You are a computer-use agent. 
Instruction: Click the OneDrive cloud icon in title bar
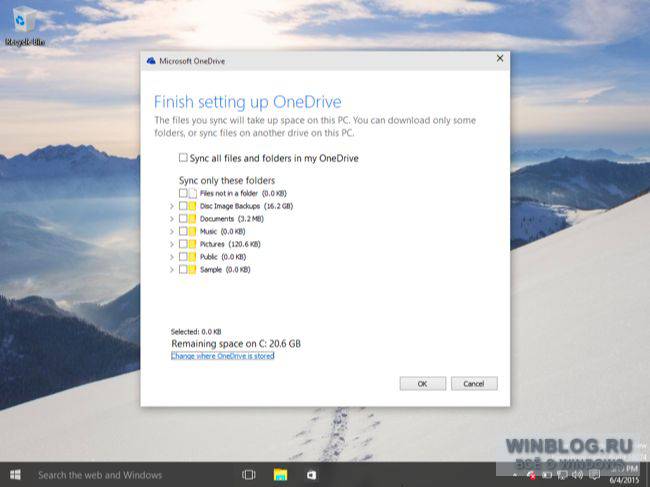(151, 61)
